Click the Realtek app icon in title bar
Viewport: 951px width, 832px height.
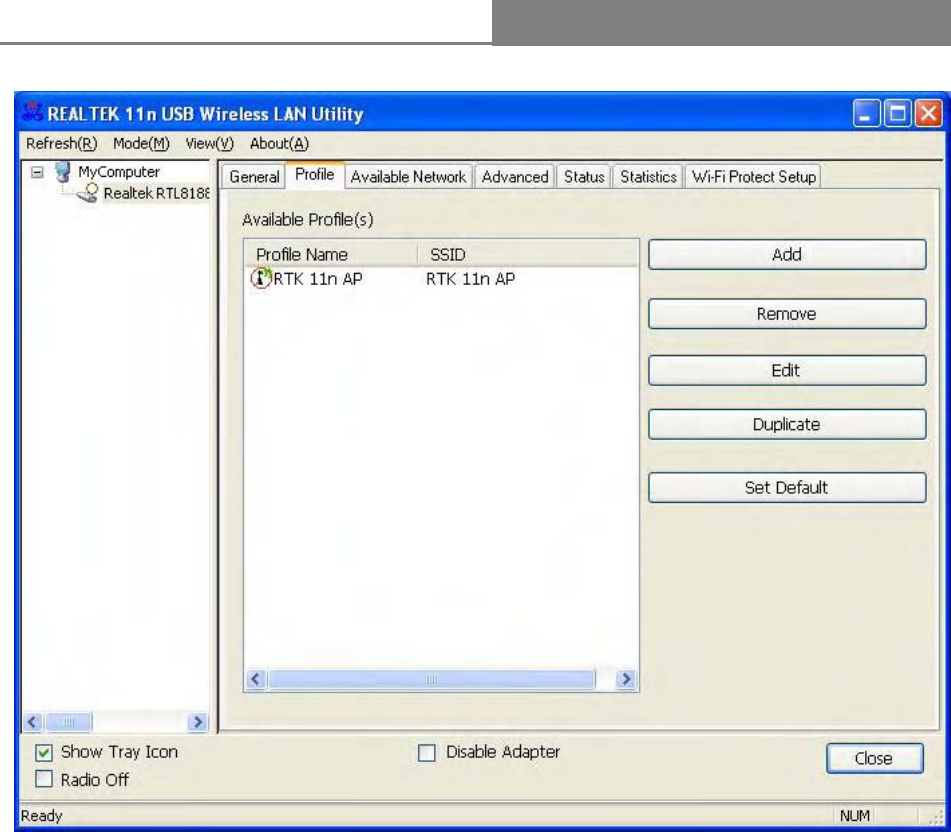(32, 113)
